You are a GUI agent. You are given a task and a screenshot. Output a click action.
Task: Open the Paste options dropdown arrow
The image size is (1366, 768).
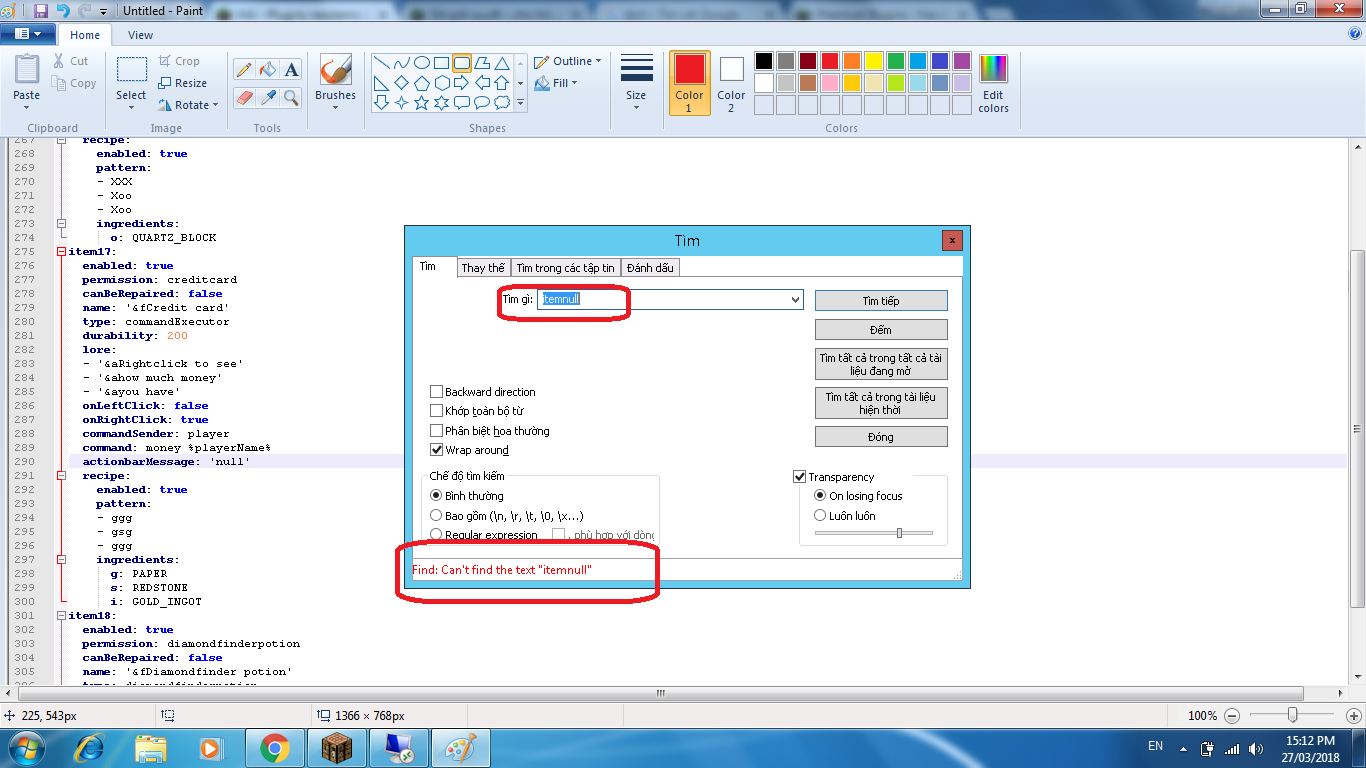tap(27, 108)
